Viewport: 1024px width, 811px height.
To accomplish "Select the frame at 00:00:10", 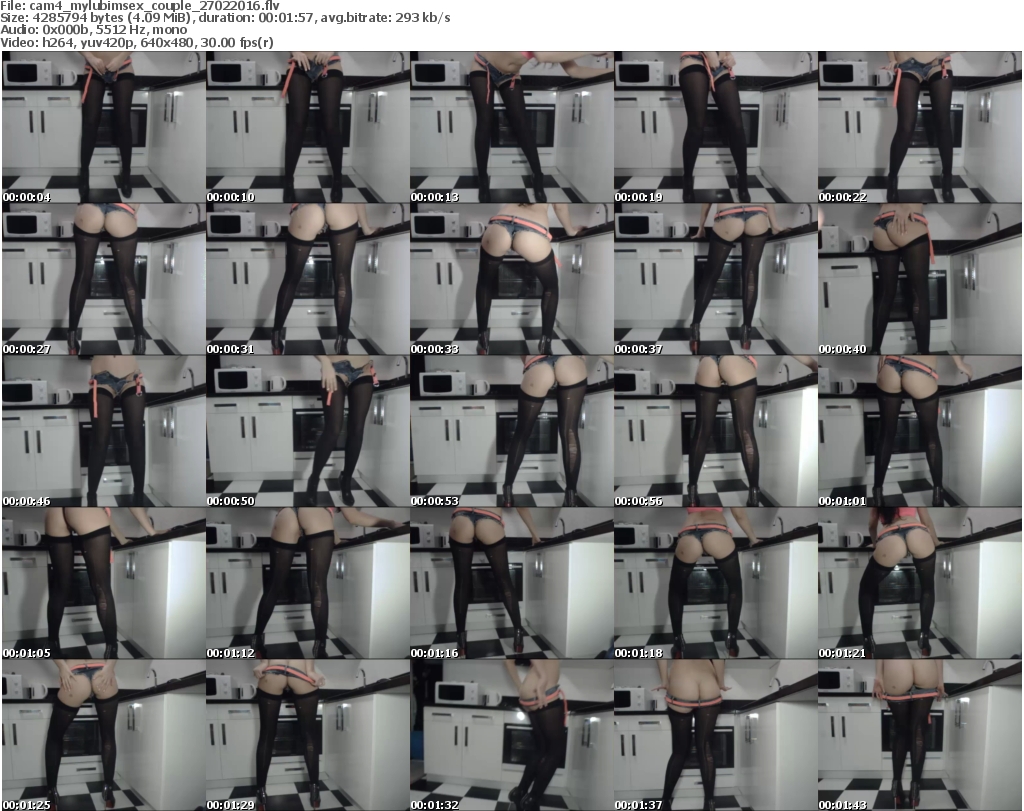I will click(x=307, y=127).
